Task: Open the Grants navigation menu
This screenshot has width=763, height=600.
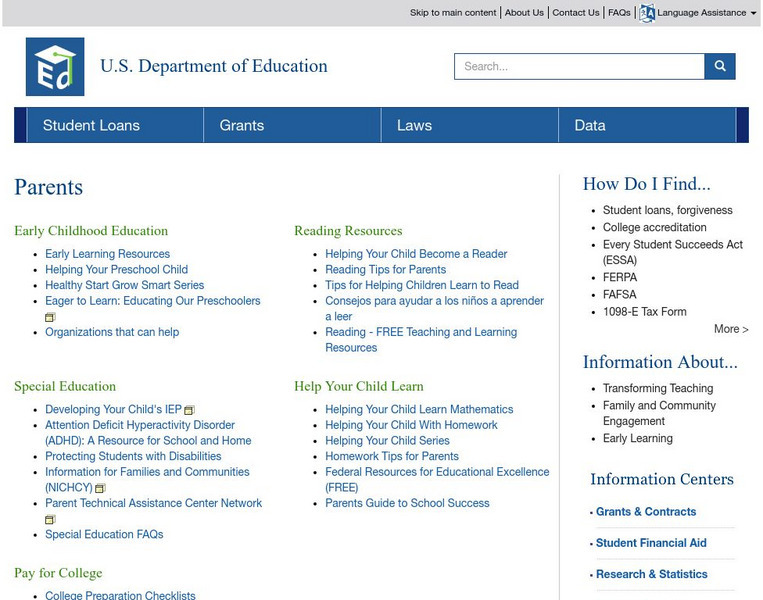Action: click(292, 125)
